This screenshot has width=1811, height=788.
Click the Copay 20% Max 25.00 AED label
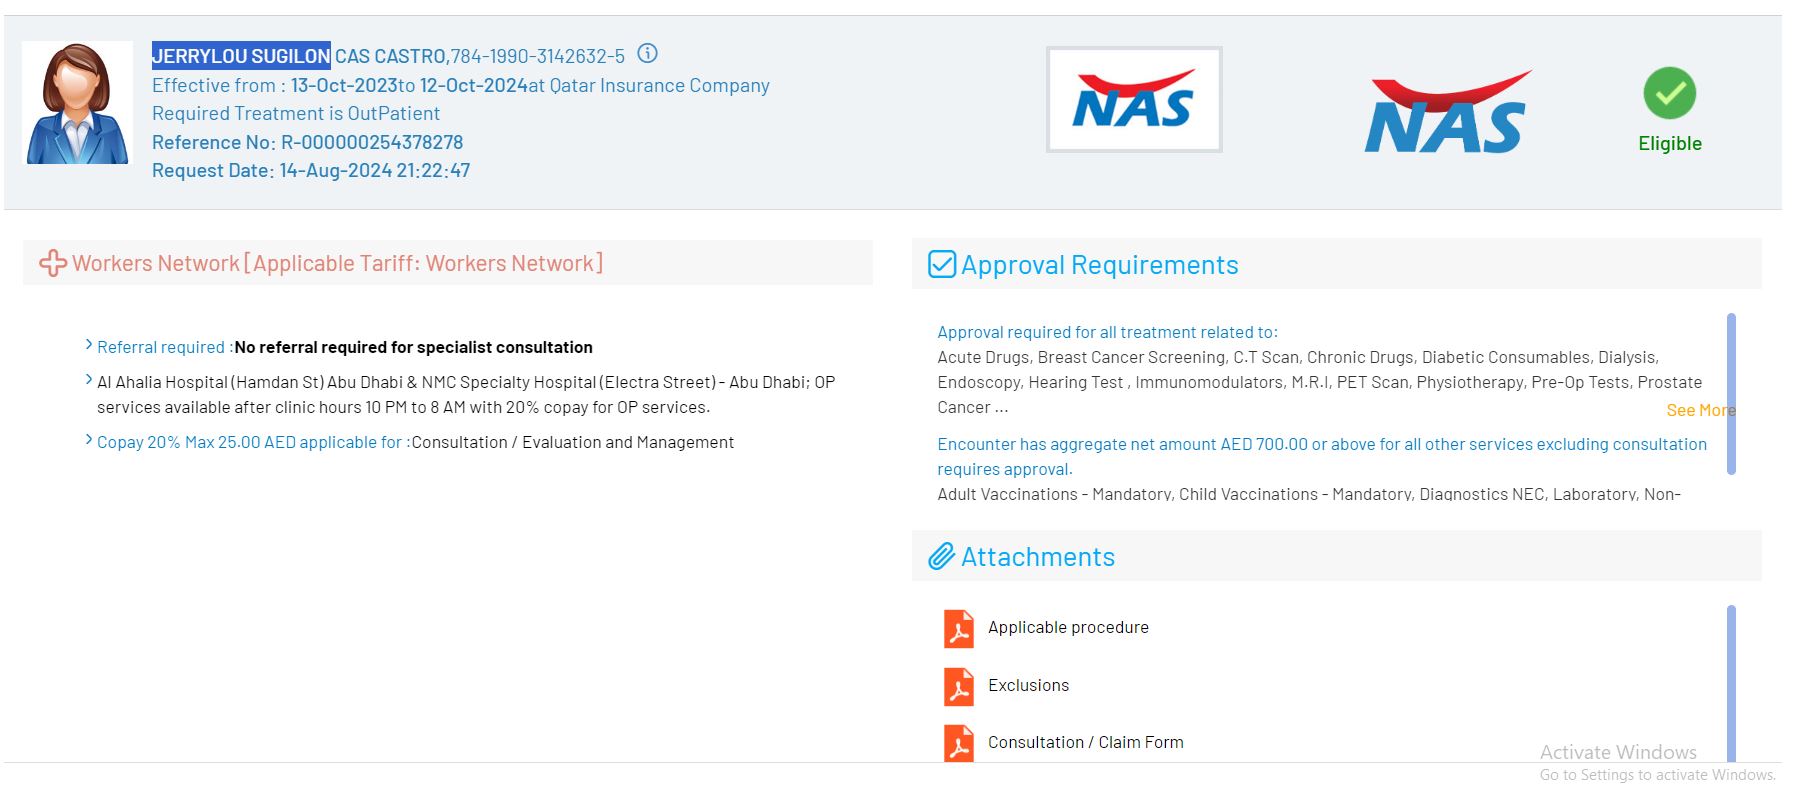click(x=253, y=442)
